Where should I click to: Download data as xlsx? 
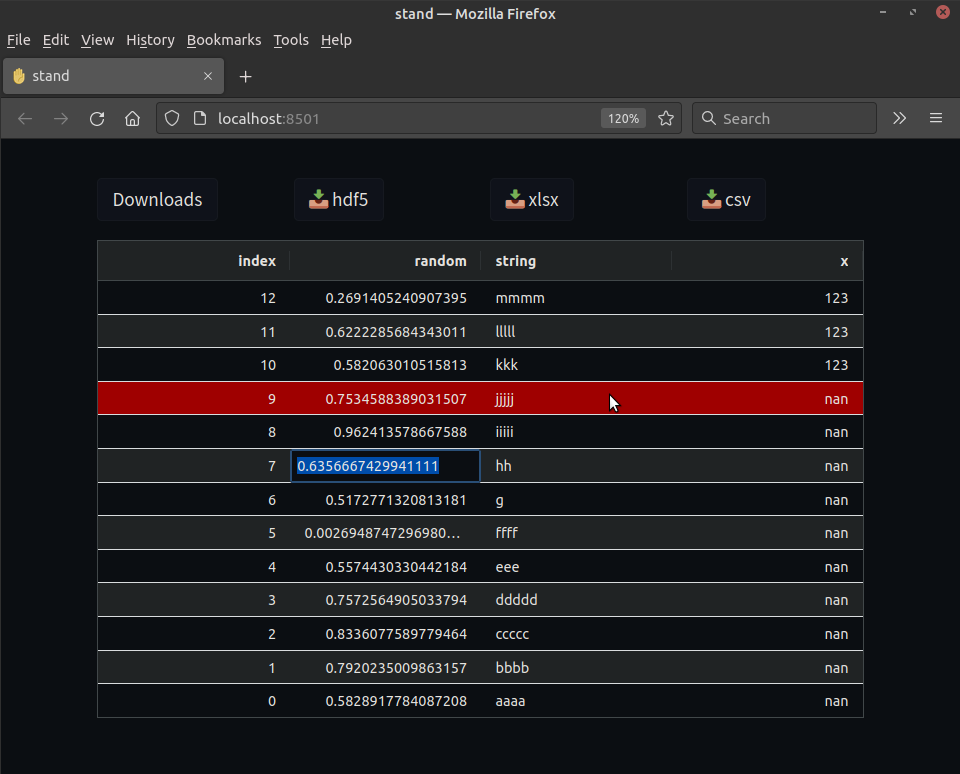point(531,200)
